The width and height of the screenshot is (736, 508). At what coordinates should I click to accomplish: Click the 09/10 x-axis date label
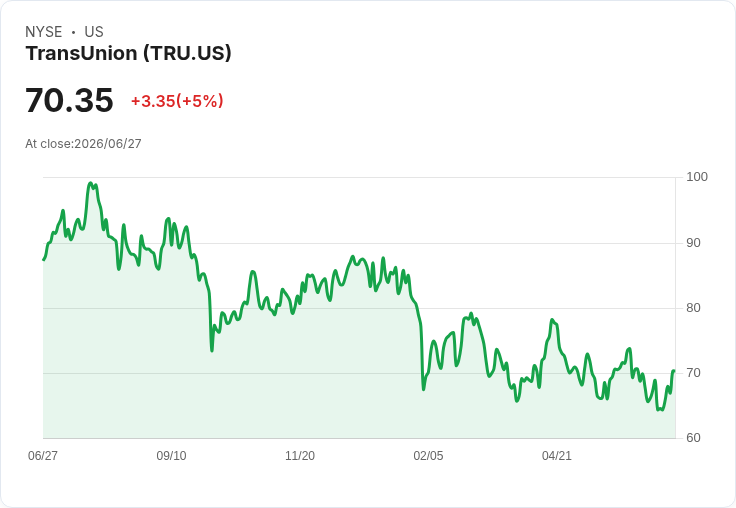pyautogui.click(x=171, y=455)
